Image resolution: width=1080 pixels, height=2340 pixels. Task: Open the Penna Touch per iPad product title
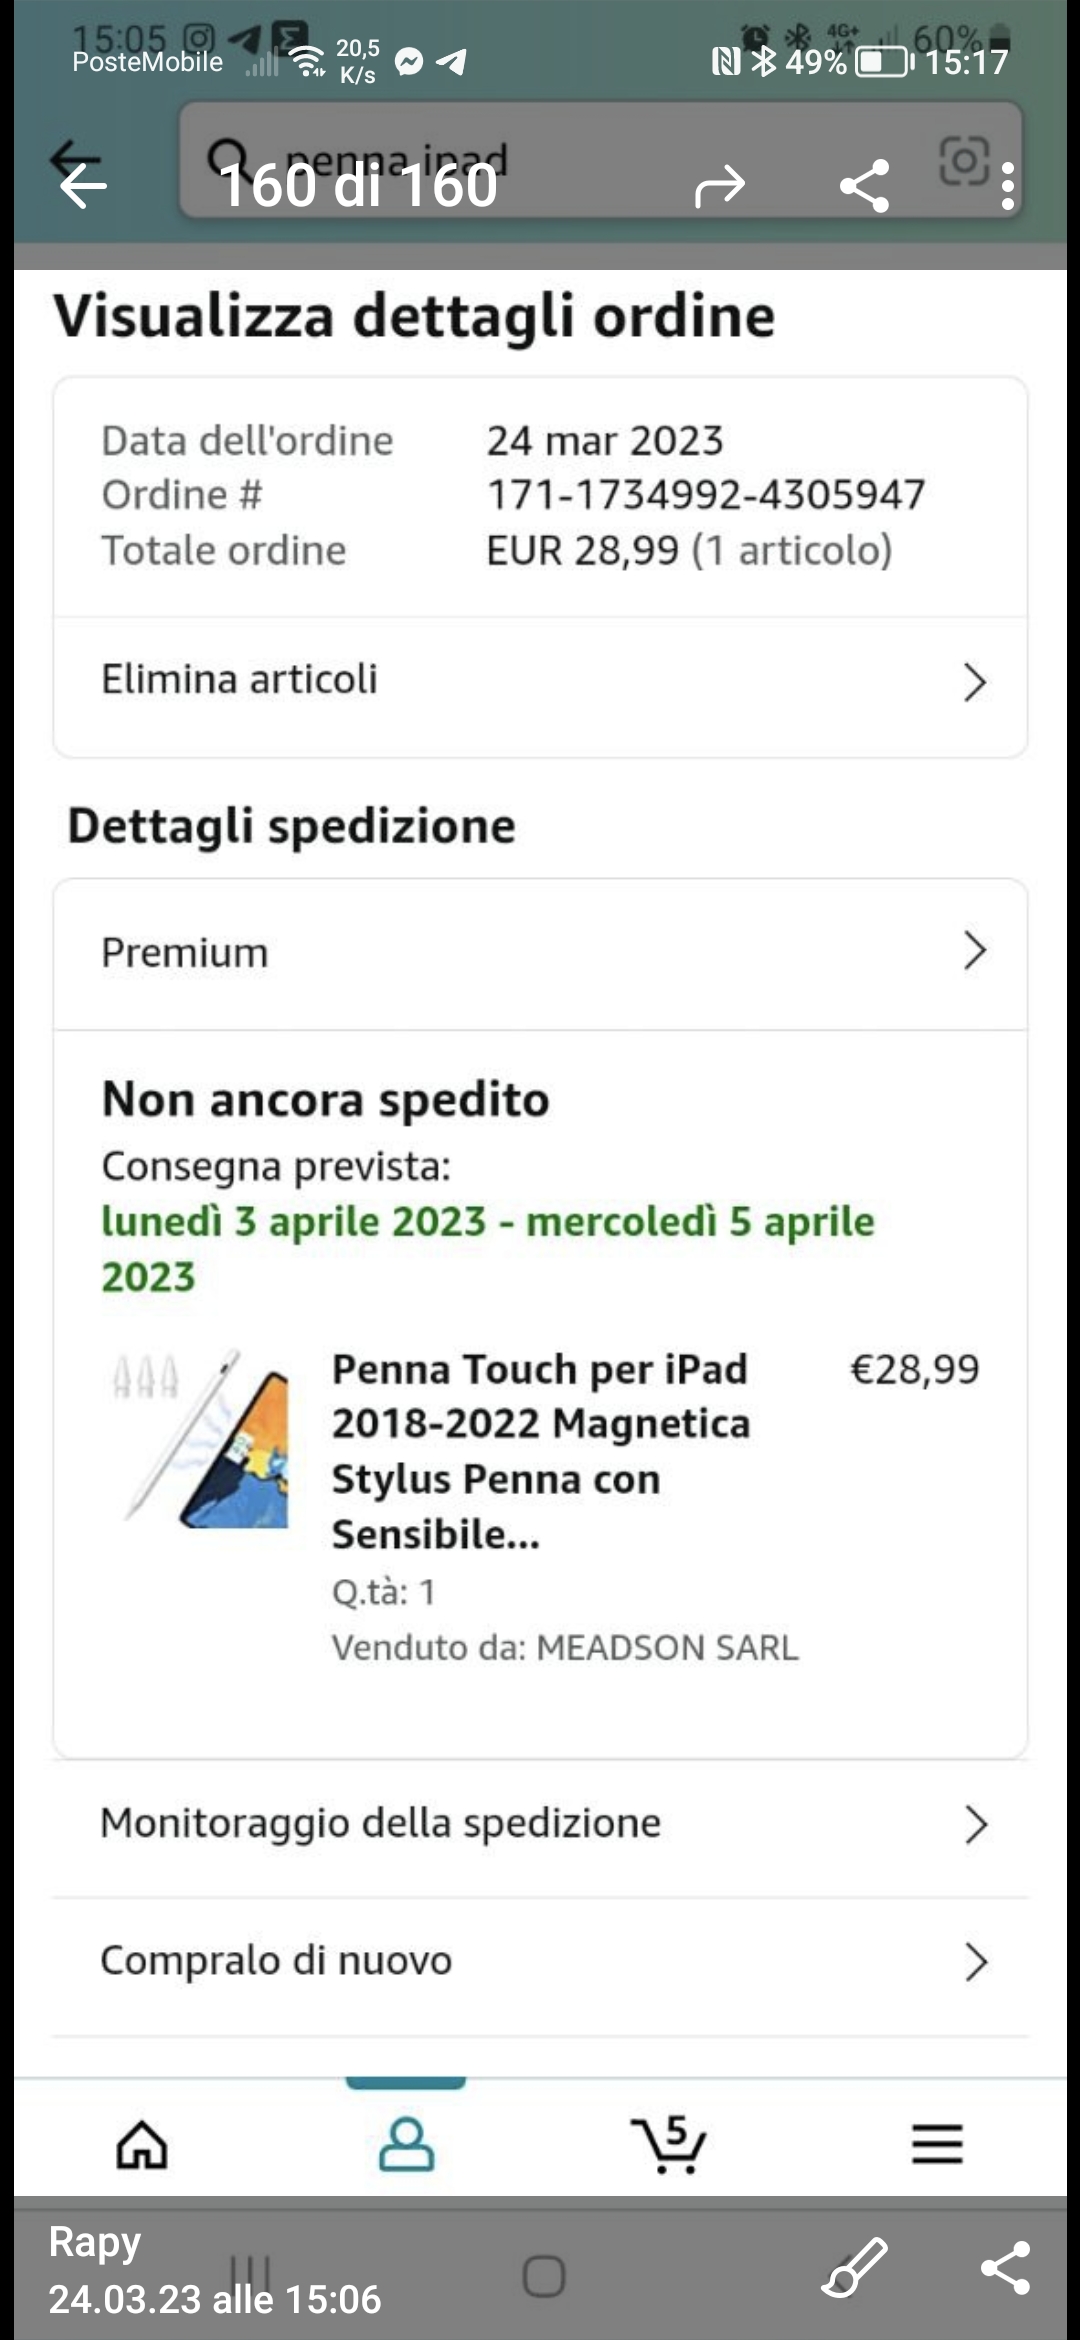541,1451
